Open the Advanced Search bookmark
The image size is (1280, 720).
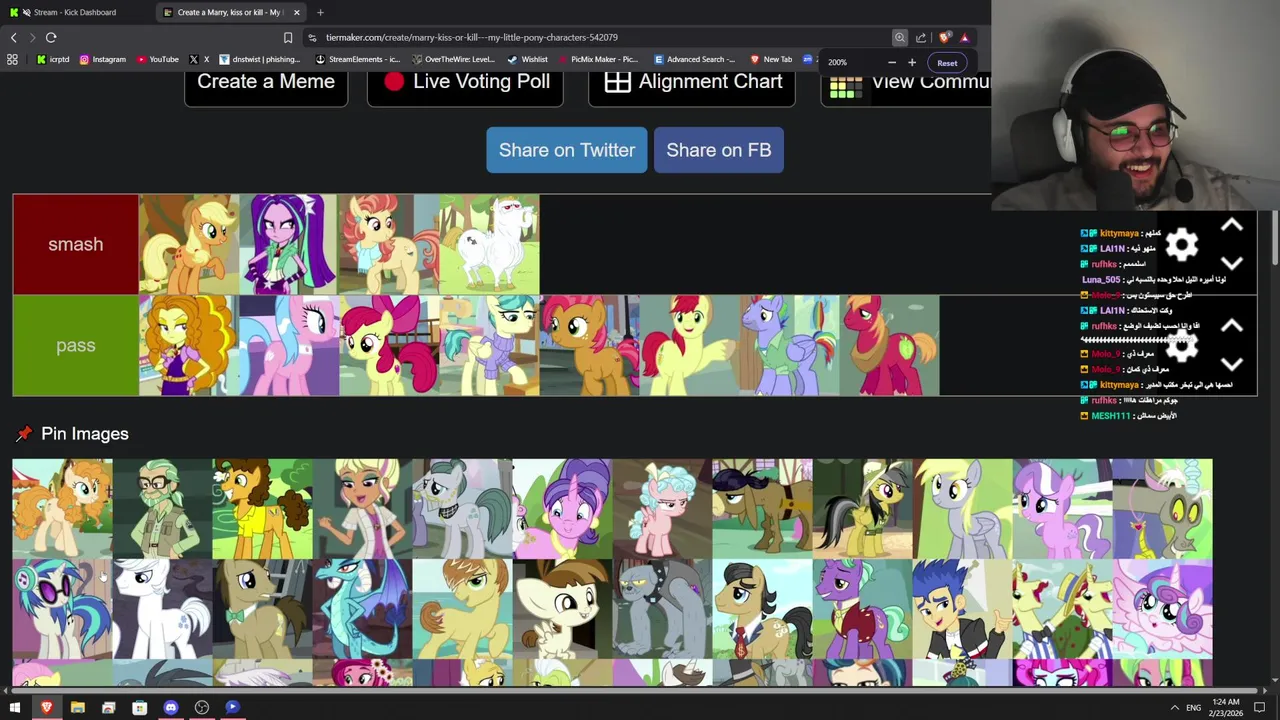[x=694, y=59]
